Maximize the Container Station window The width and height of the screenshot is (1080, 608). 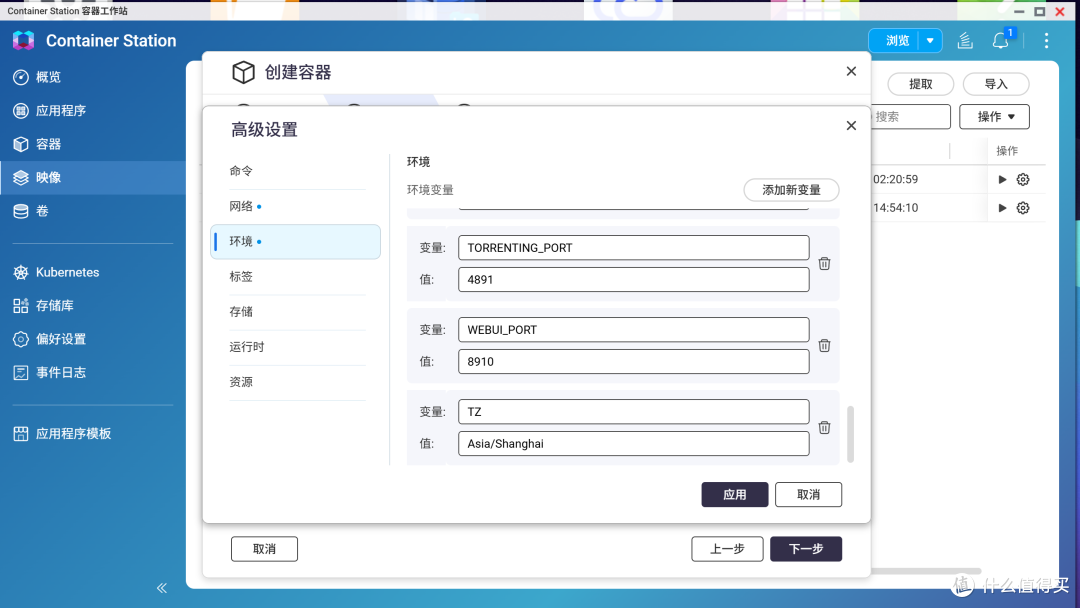tap(1040, 11)
